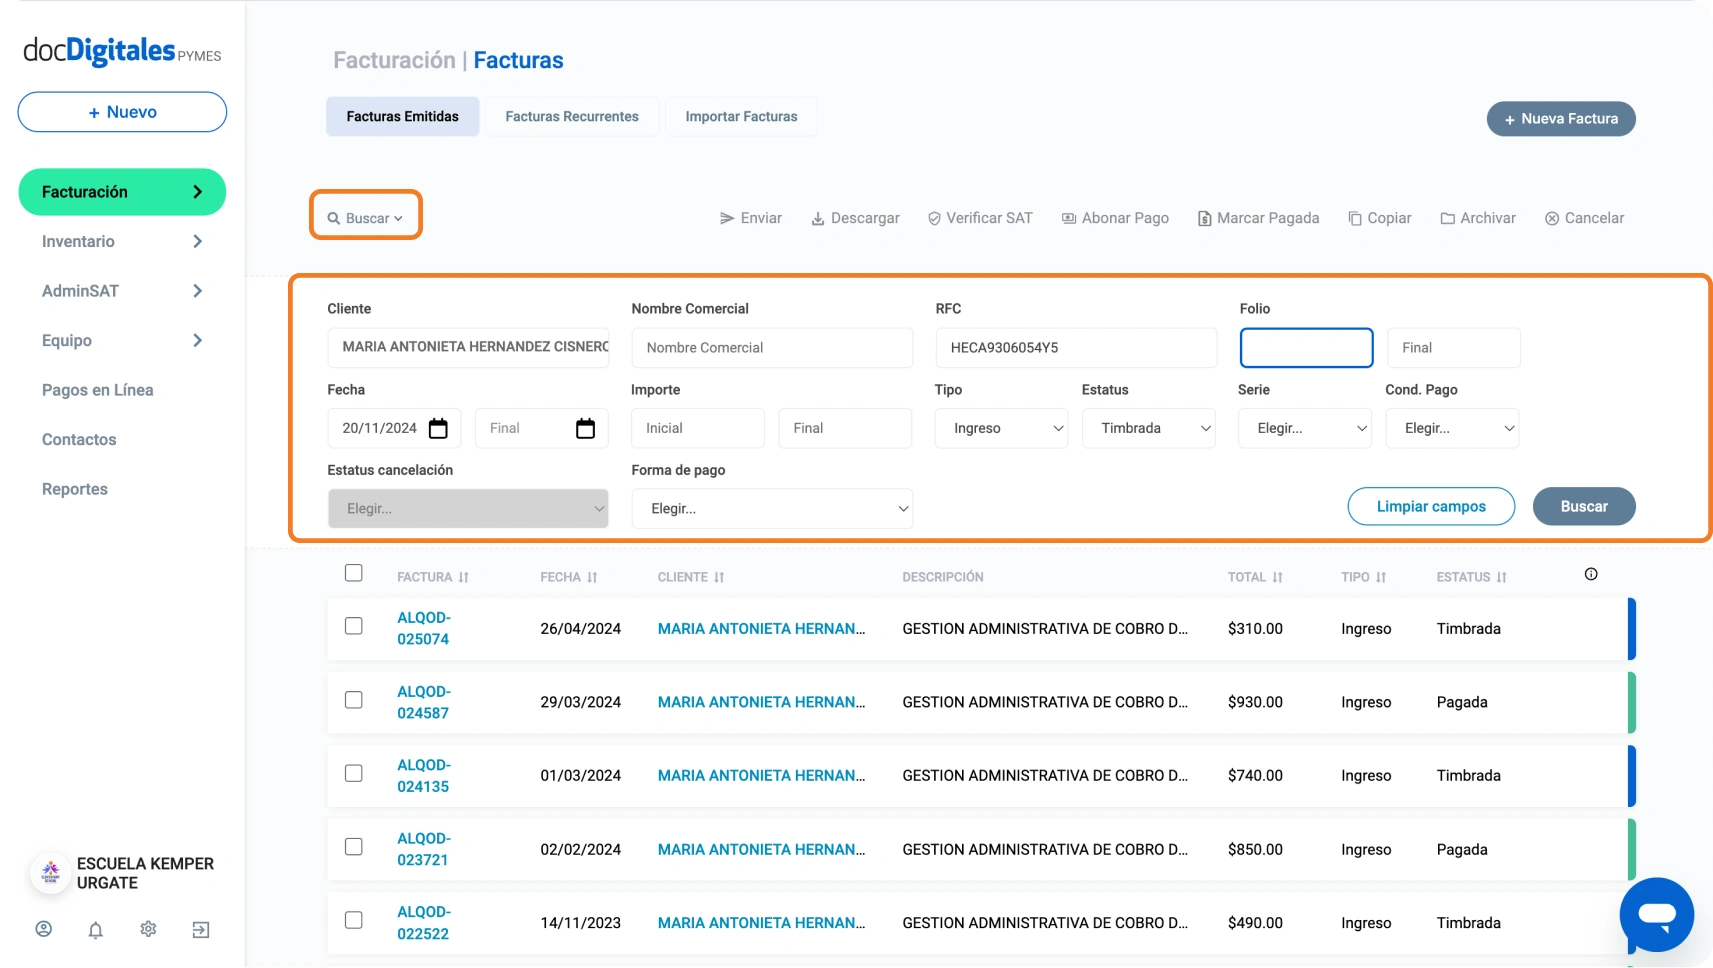This screenshot has width=1713, height=968.
Task: Open the initial date calendar picker
Action: point(438,428)
